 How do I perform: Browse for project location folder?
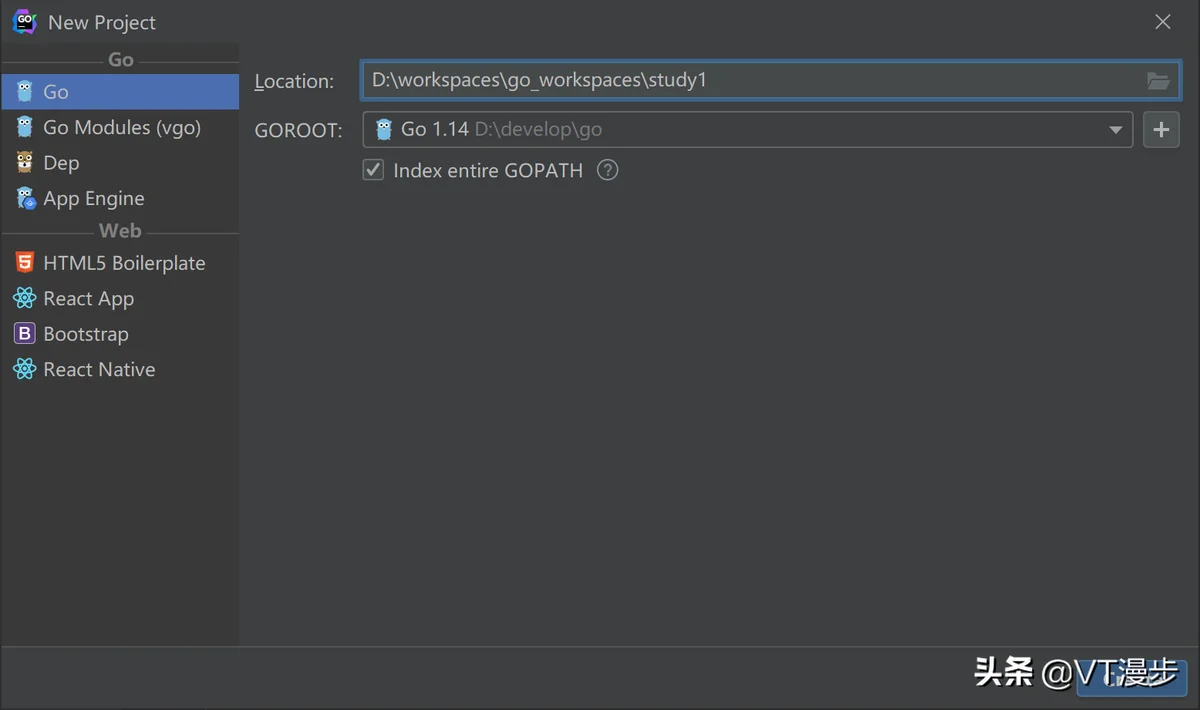tap(1158, 81)
